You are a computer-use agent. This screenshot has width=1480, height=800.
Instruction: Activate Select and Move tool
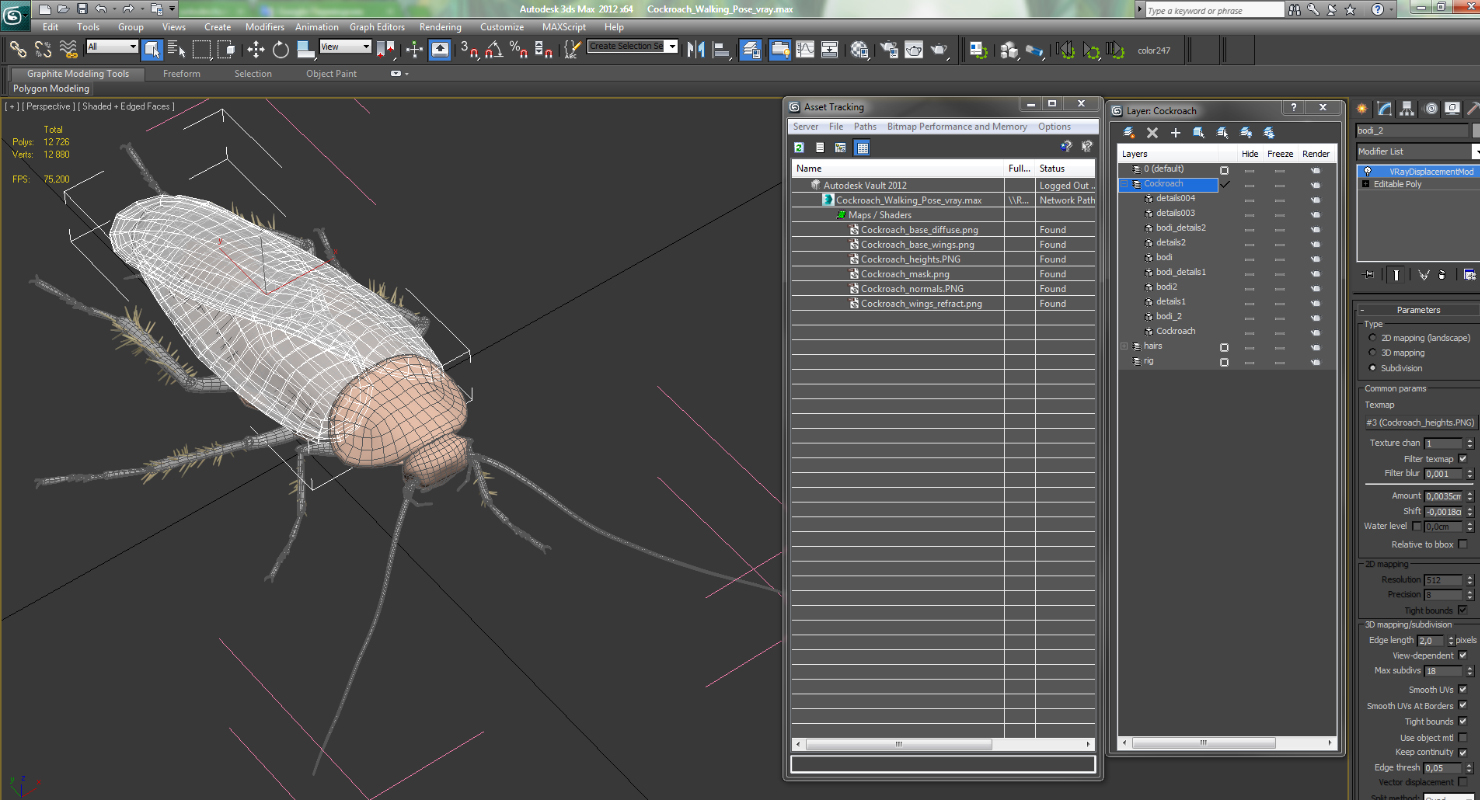coord(256,48)
